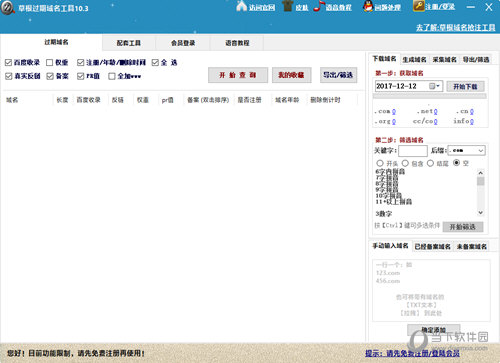Click the house icon for 访问官网
500x363 pixels.
tap(241, 6)
